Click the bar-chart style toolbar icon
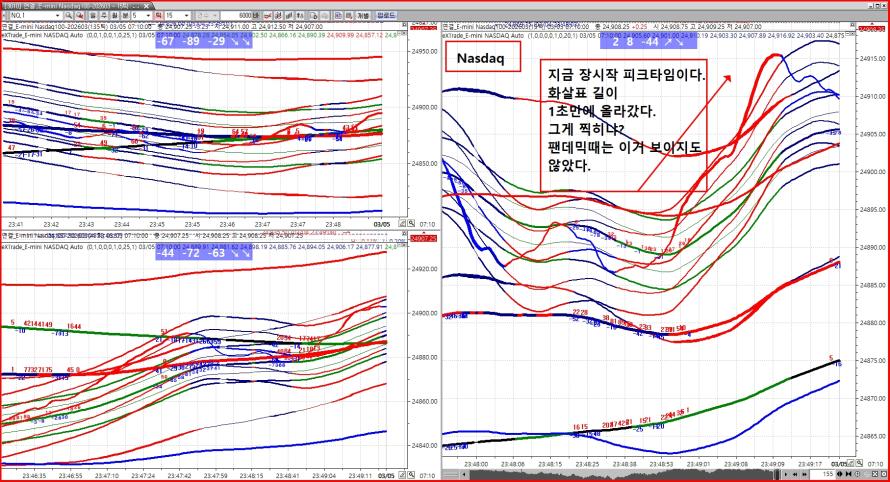This screenshot has height=482, width=890. 289,15
